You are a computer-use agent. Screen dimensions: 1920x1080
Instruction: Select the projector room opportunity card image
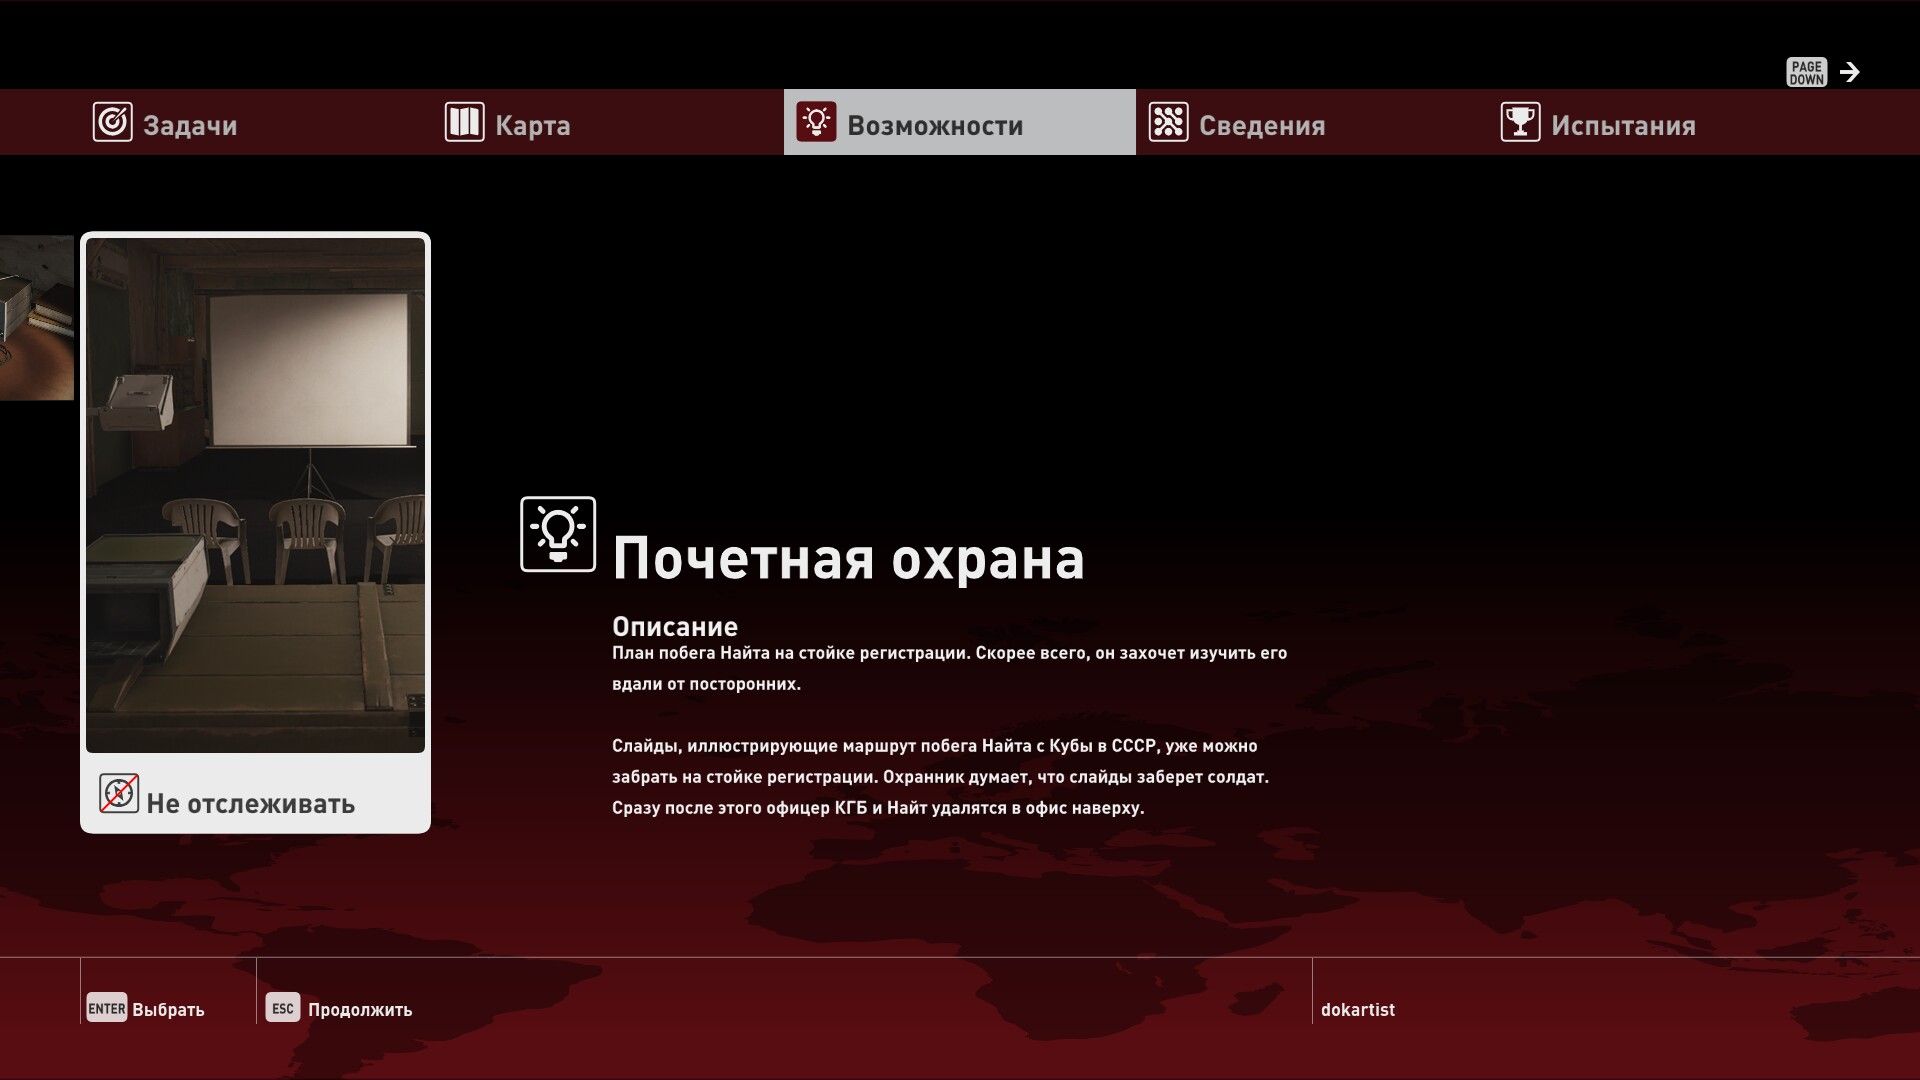[x=255, y=495]
